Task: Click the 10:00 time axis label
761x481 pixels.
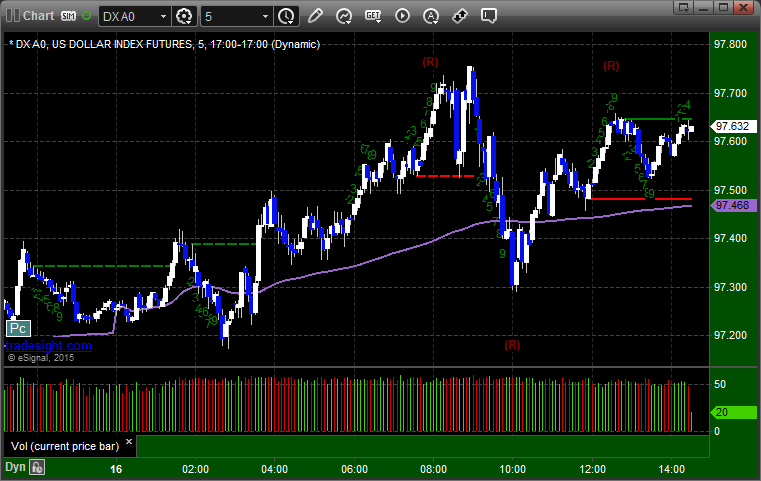Action: coord(513,469)
